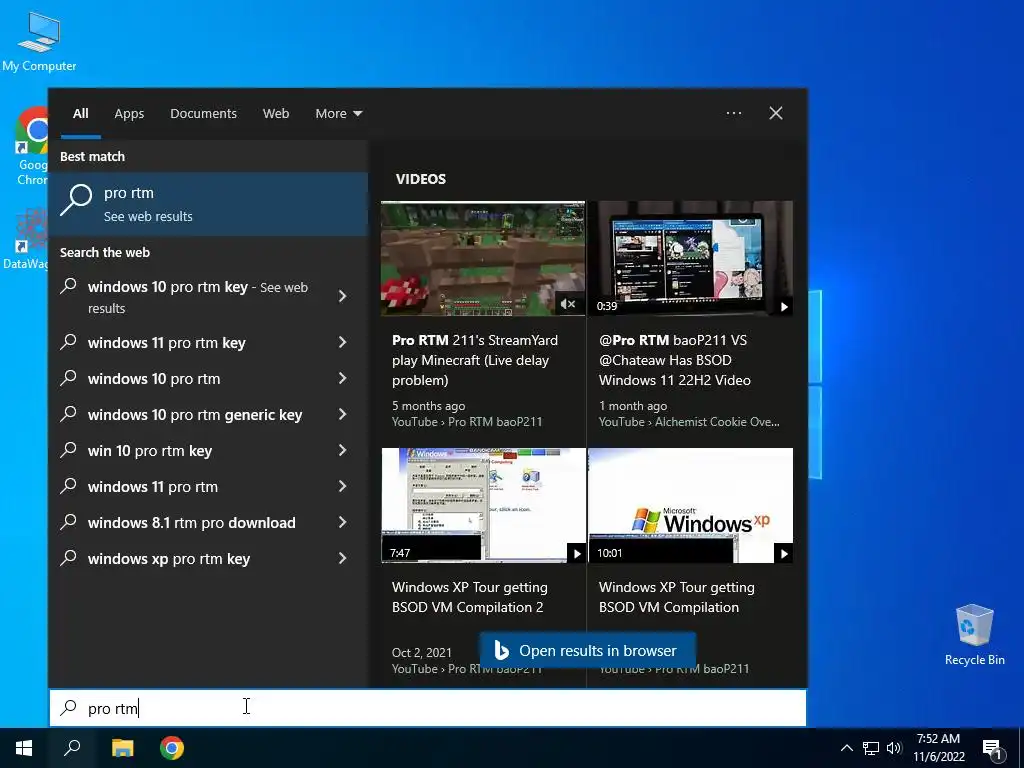Click play icon on the 7:47 video
Image resolution: width=1024 pixels, height=768 pixels.
click(577, 554)
